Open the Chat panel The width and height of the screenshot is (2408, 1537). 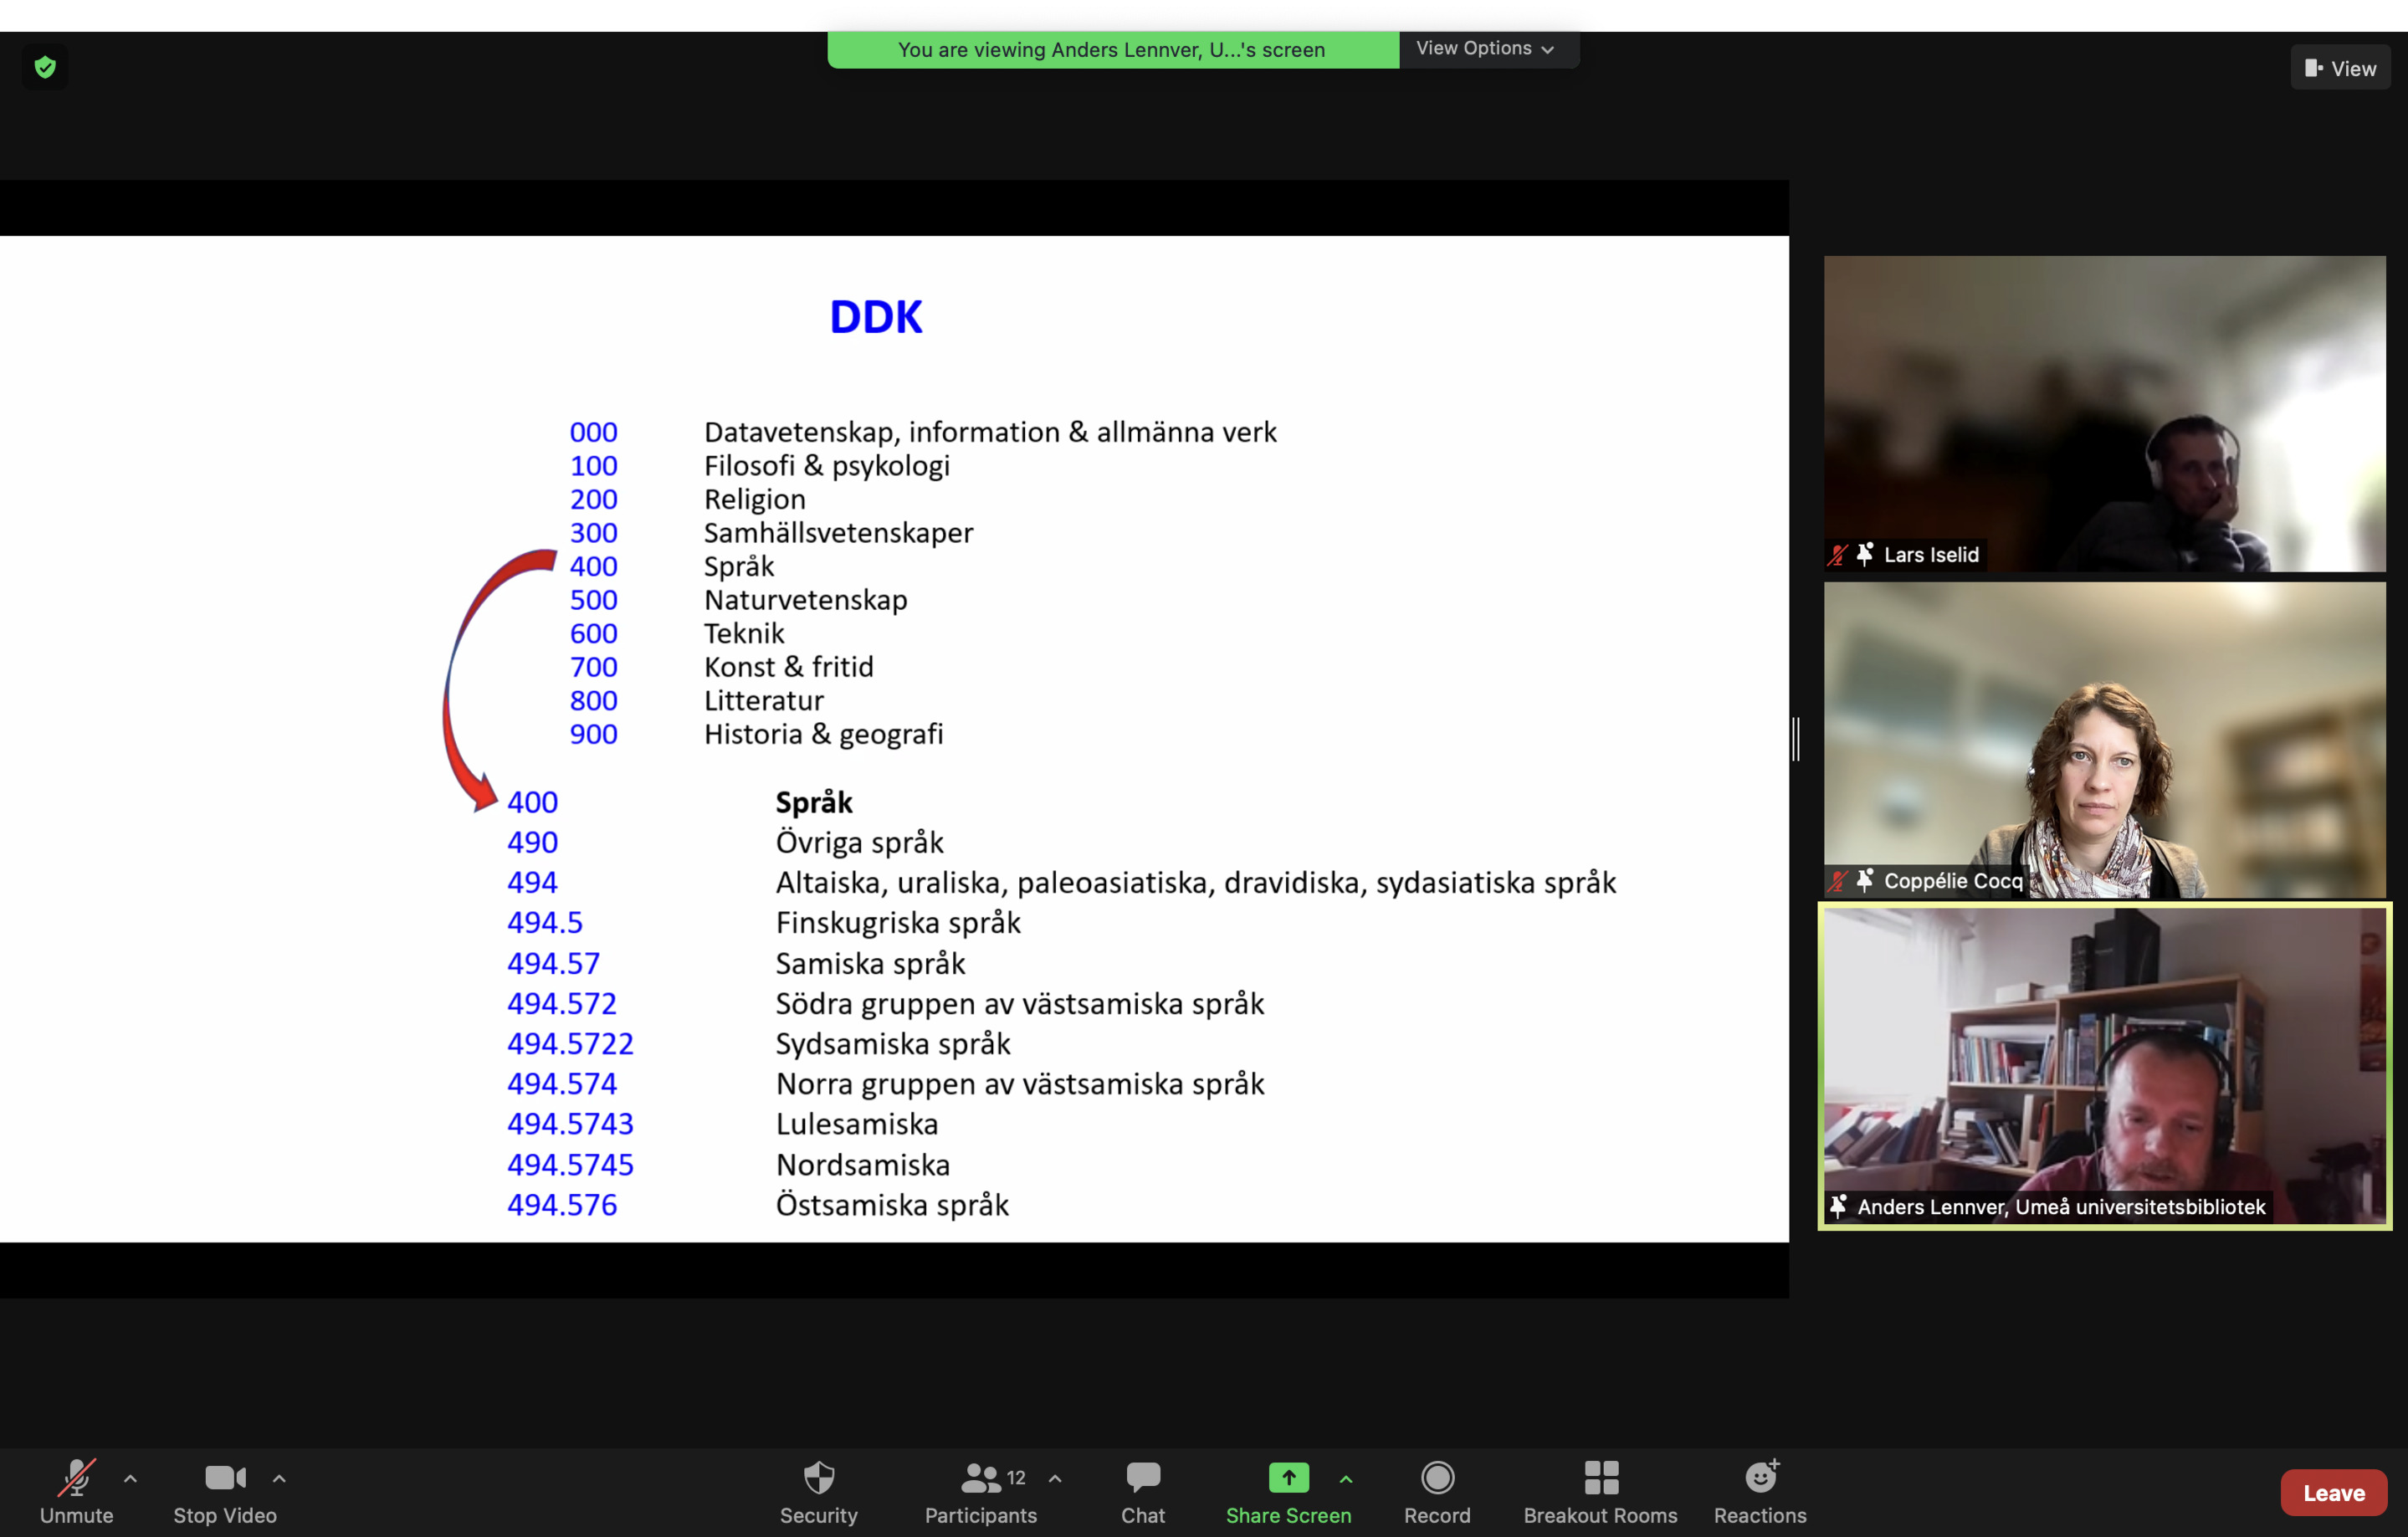(1142, 1491)
